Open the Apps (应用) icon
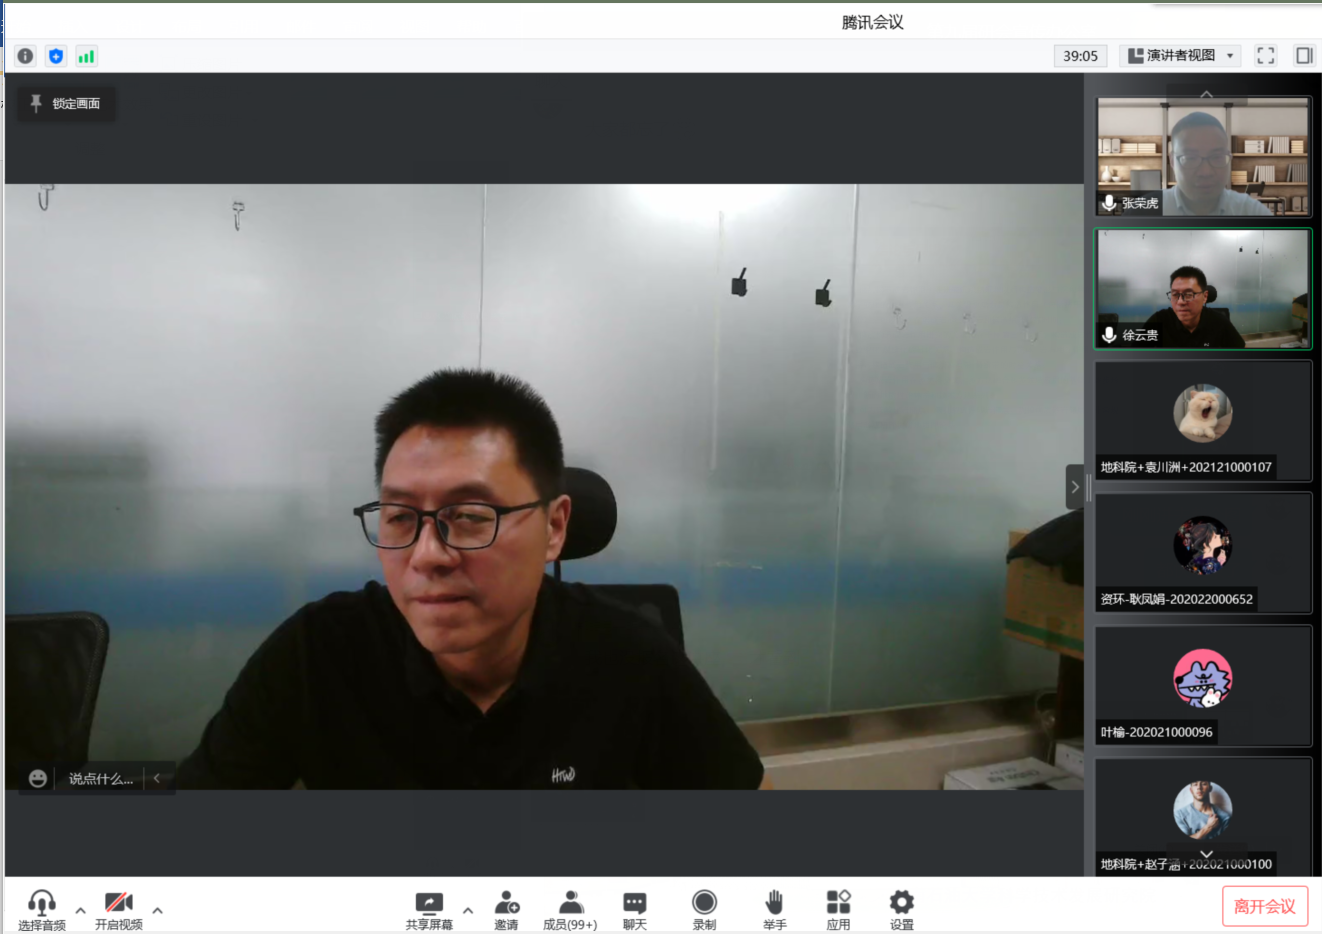This screenshot has width=1322, height=934. pos(838,909)
